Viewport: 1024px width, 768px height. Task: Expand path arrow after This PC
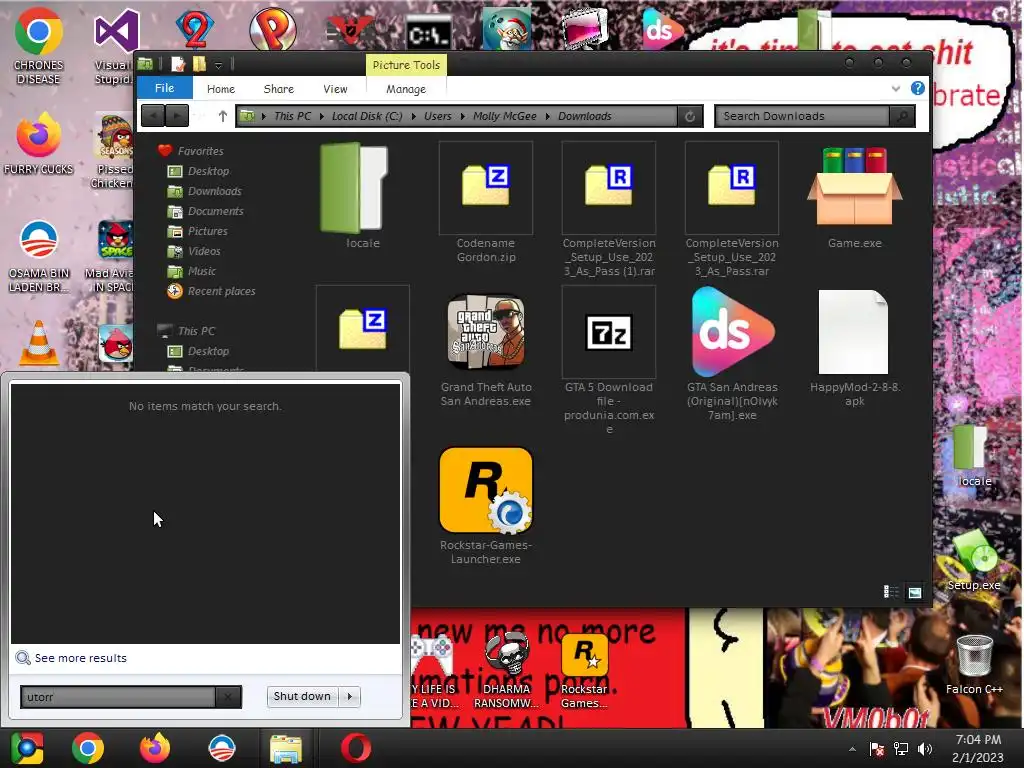pos(322,116)
